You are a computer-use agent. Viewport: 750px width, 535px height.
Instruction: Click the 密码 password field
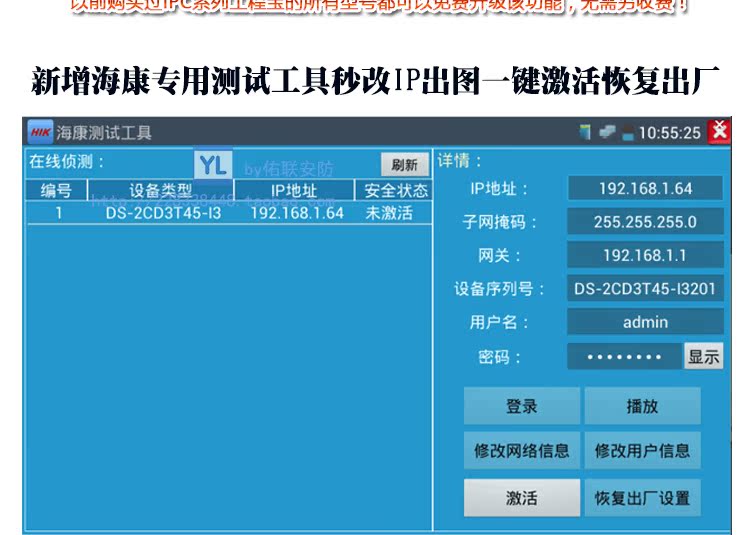625,356
